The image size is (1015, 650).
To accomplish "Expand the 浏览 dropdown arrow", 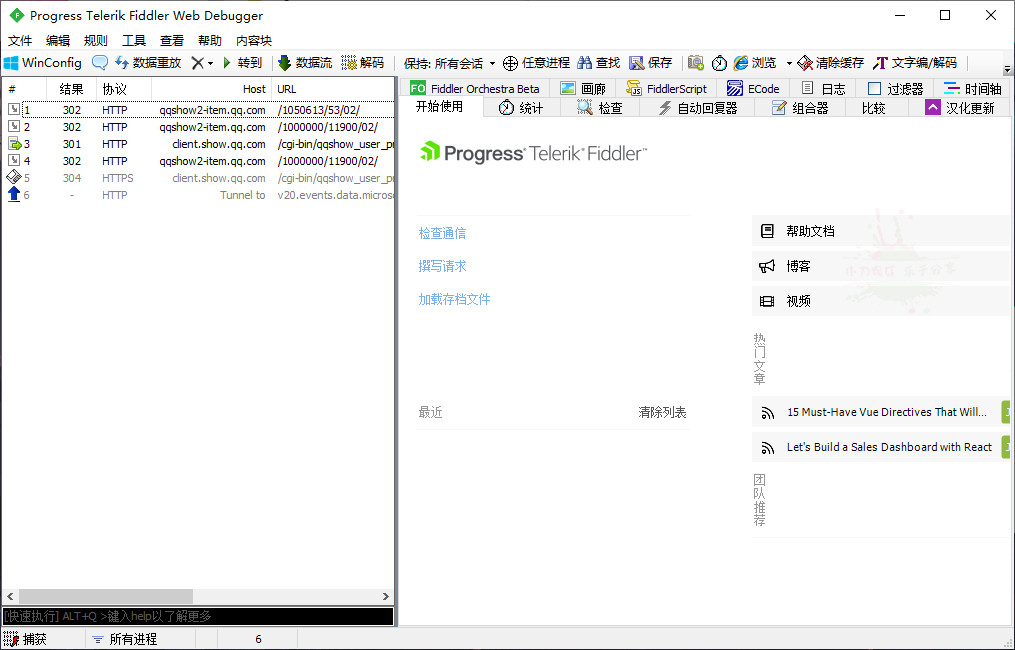I will click(788, 63).
